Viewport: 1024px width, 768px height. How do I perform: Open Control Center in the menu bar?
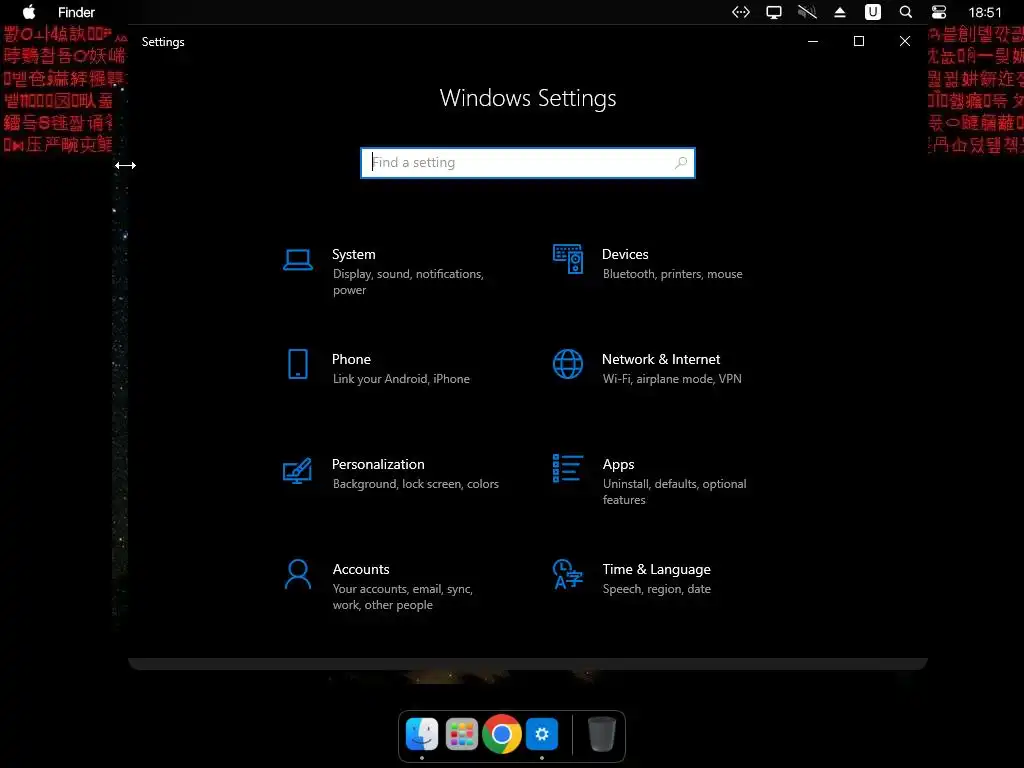click(x=939, y=12)
